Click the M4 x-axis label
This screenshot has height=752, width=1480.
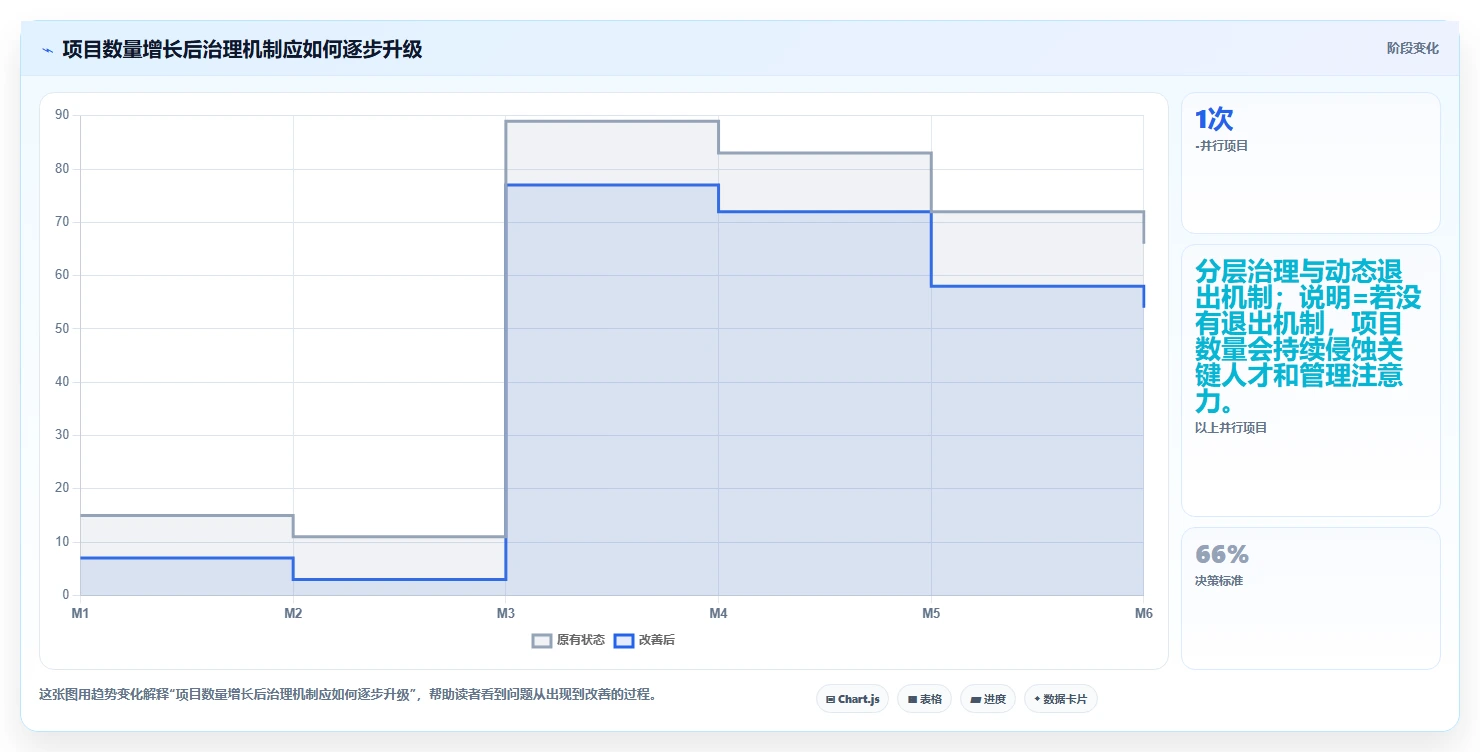click(x=718, y=613)
